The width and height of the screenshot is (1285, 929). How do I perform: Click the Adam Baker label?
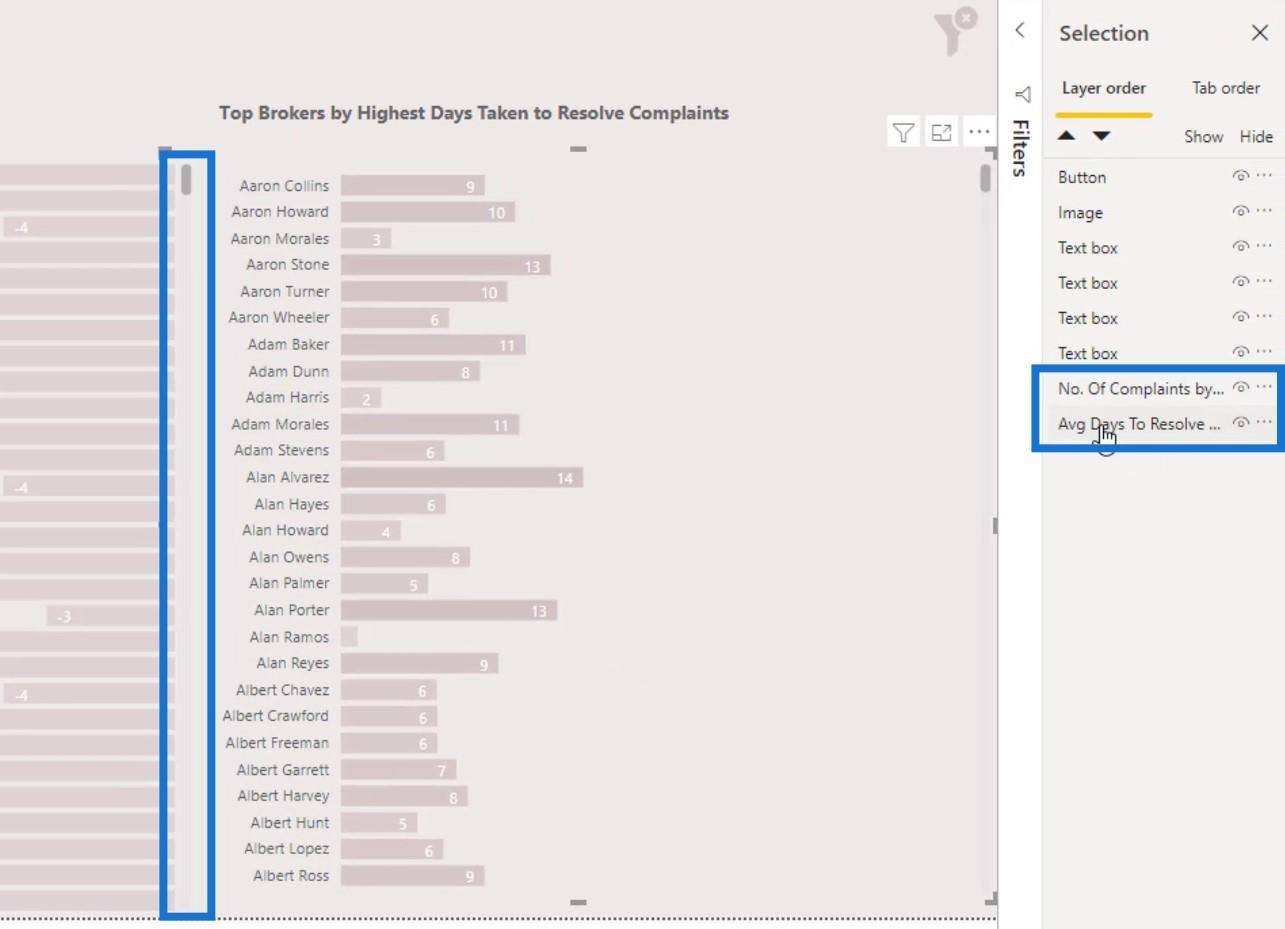point(288,344)
